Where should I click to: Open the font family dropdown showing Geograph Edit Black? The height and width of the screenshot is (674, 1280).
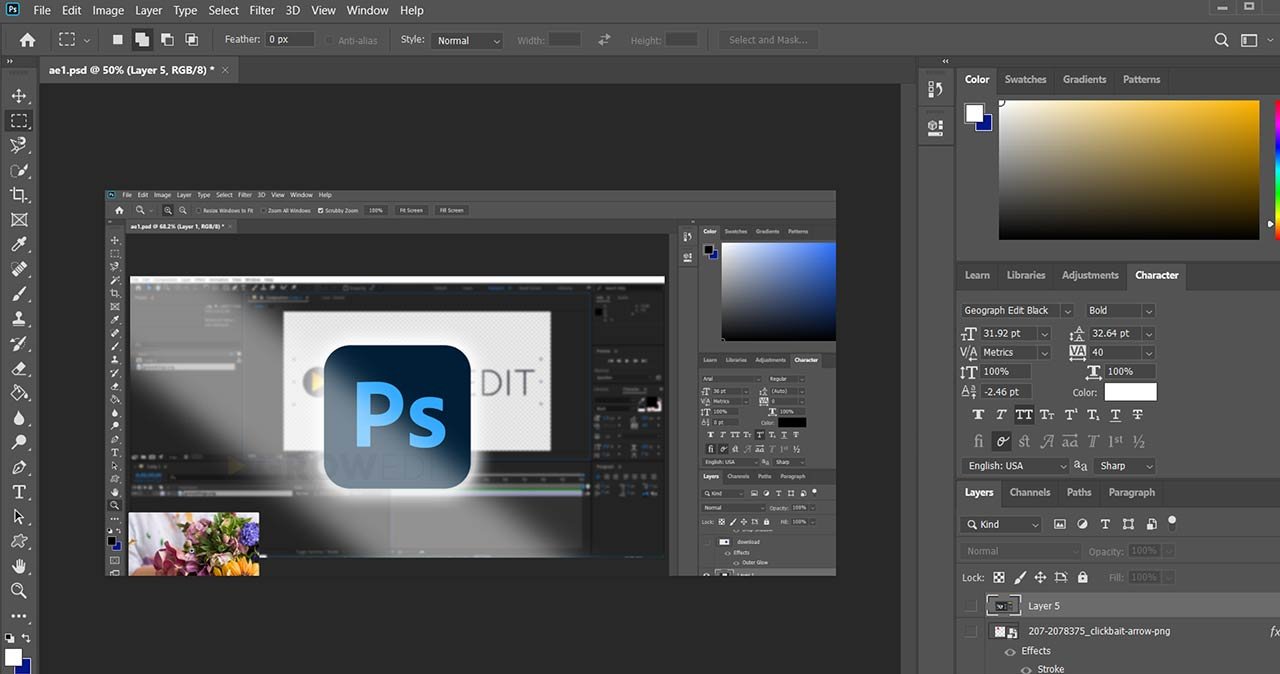point(1017,311)
